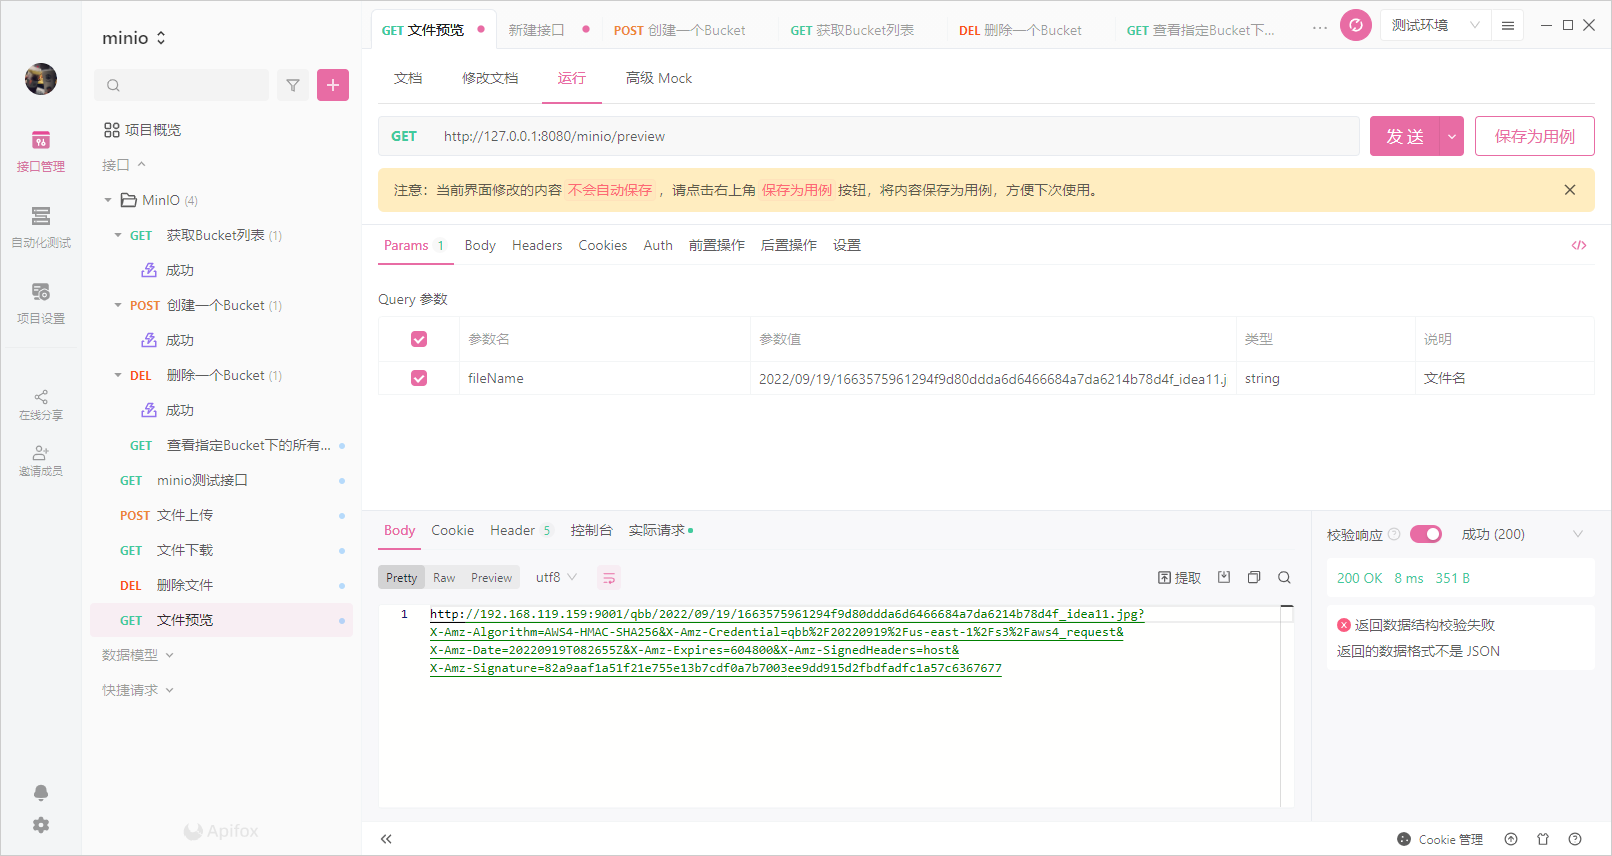The width and height of the screenshot is (1612, 856).
Task: Show the generated code snippet icon
Action: click(x=1579, y=245)
